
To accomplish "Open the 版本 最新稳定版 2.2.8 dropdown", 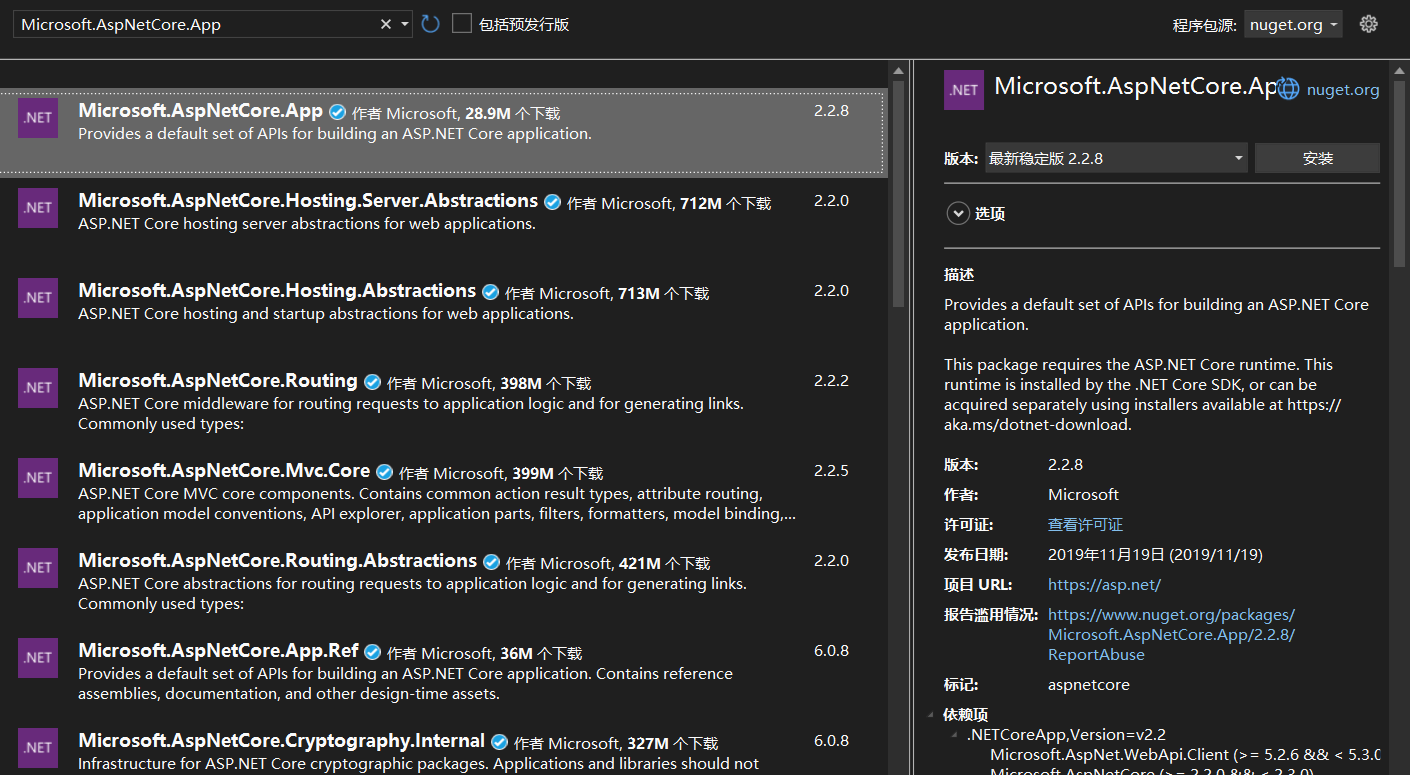I will click(1116, 158).
